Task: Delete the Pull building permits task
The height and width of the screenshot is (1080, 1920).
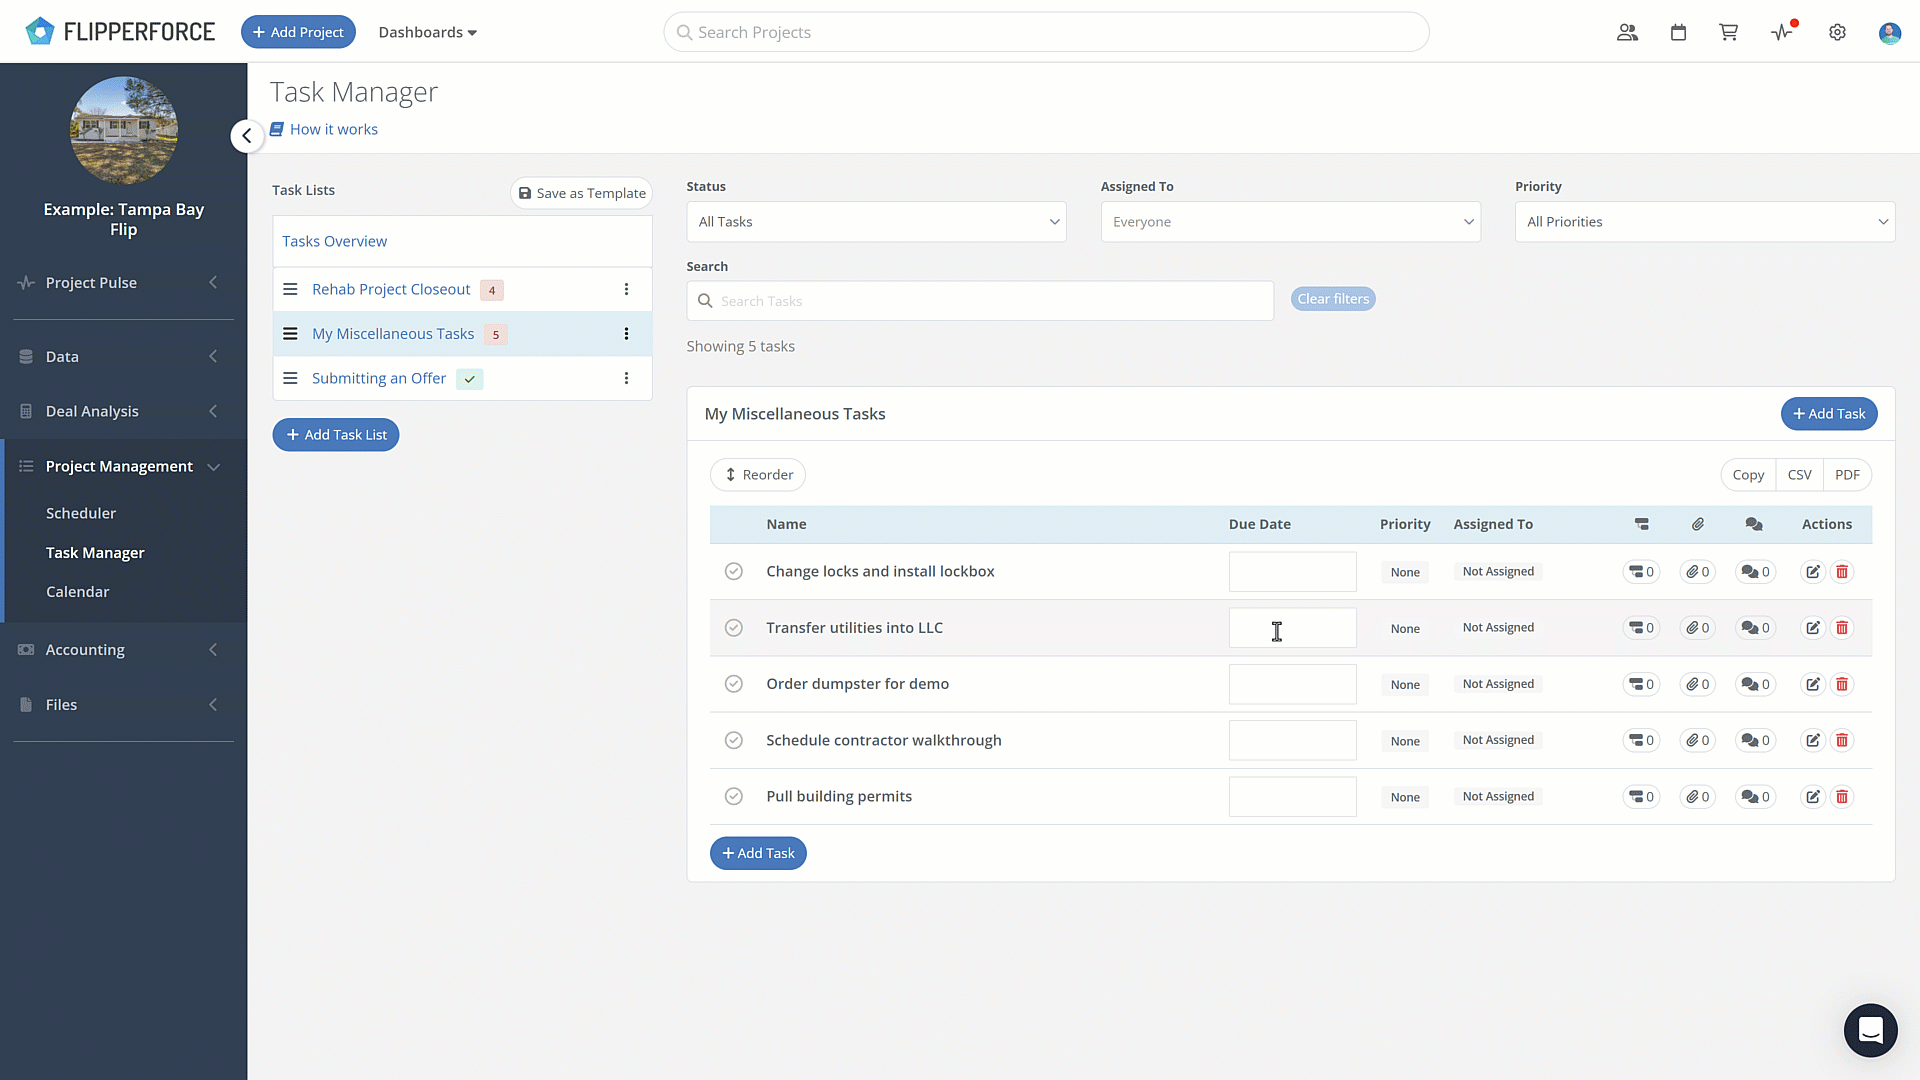Action: pyautogui.click(x=1842, y=797)
